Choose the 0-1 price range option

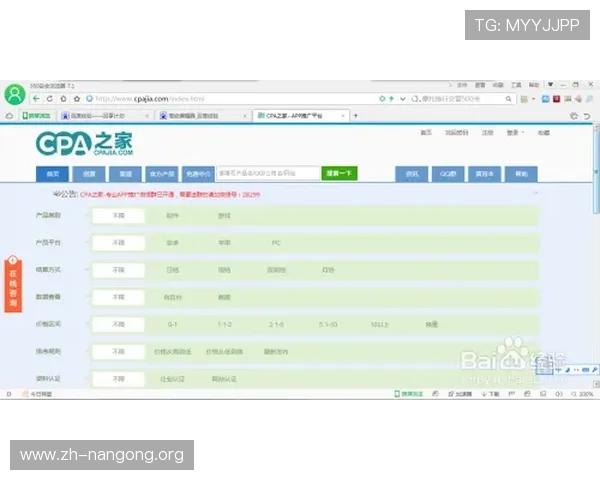click(173, 325)
